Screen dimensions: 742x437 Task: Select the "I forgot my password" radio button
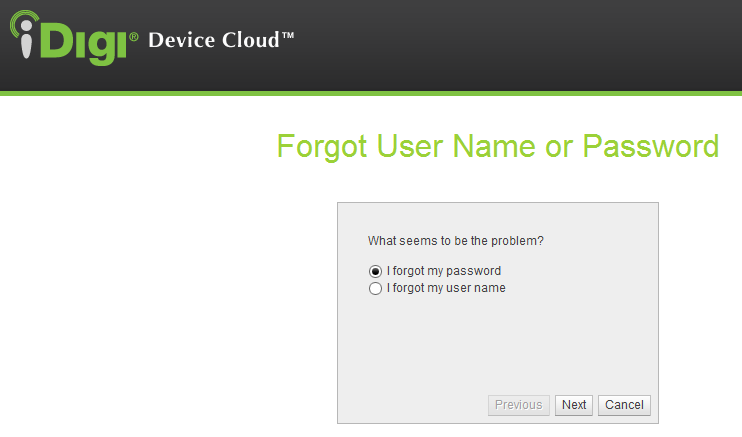coord(375,271)
